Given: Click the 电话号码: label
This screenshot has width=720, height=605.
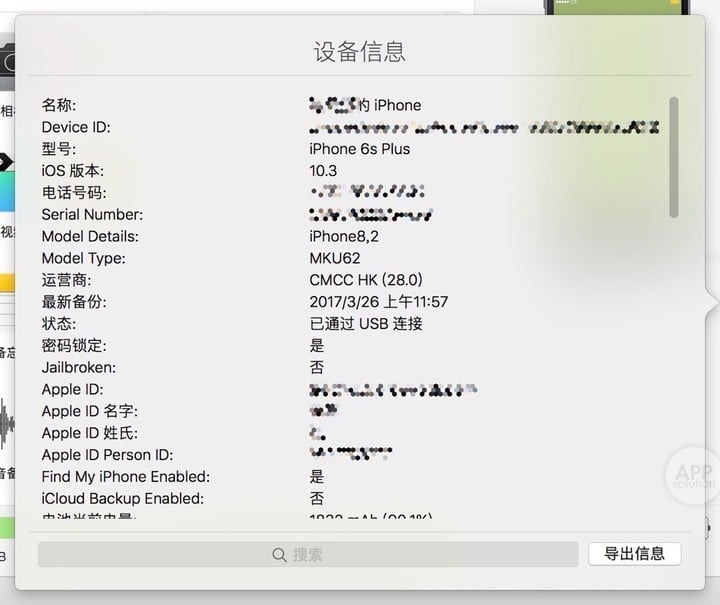Looking at the screenshot, I should click(x=73, y=192).
